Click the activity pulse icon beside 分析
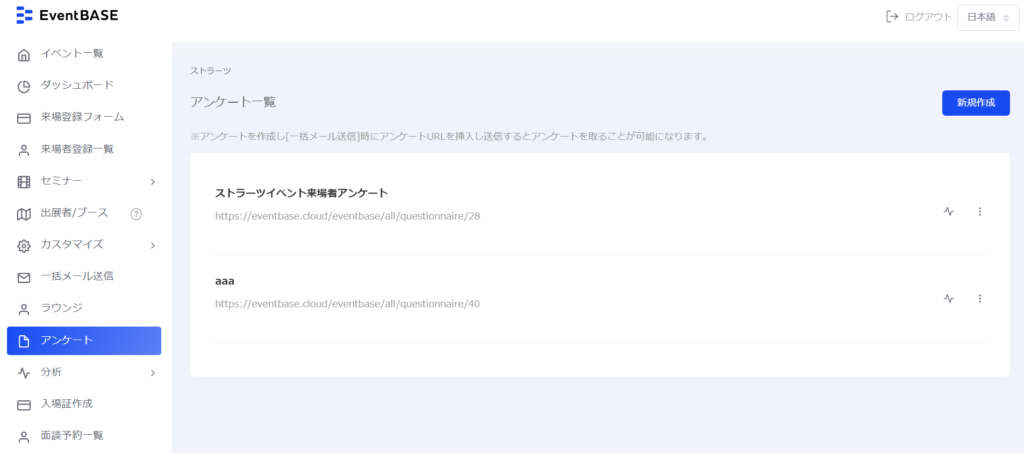The image size is (1024, 453). [24, 373]
